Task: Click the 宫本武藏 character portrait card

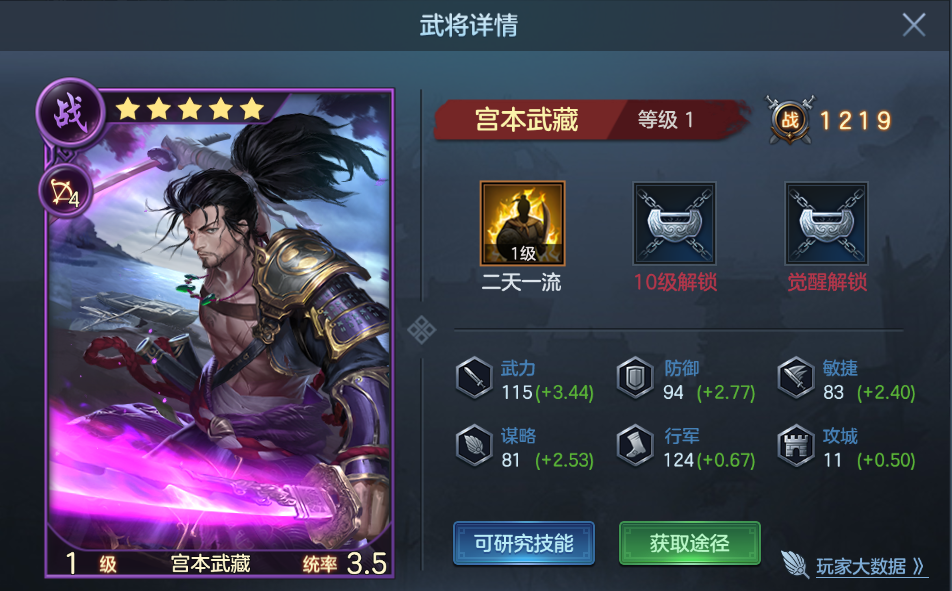Action: point(220,333)
